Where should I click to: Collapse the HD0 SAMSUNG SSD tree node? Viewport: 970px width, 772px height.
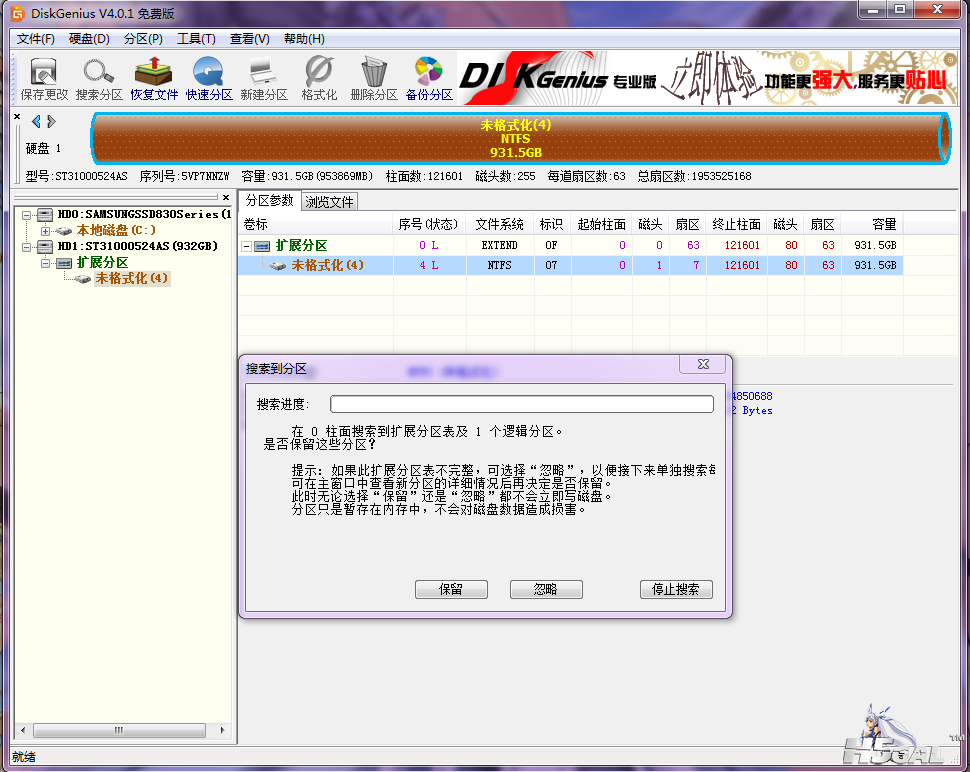click(27, 215)
